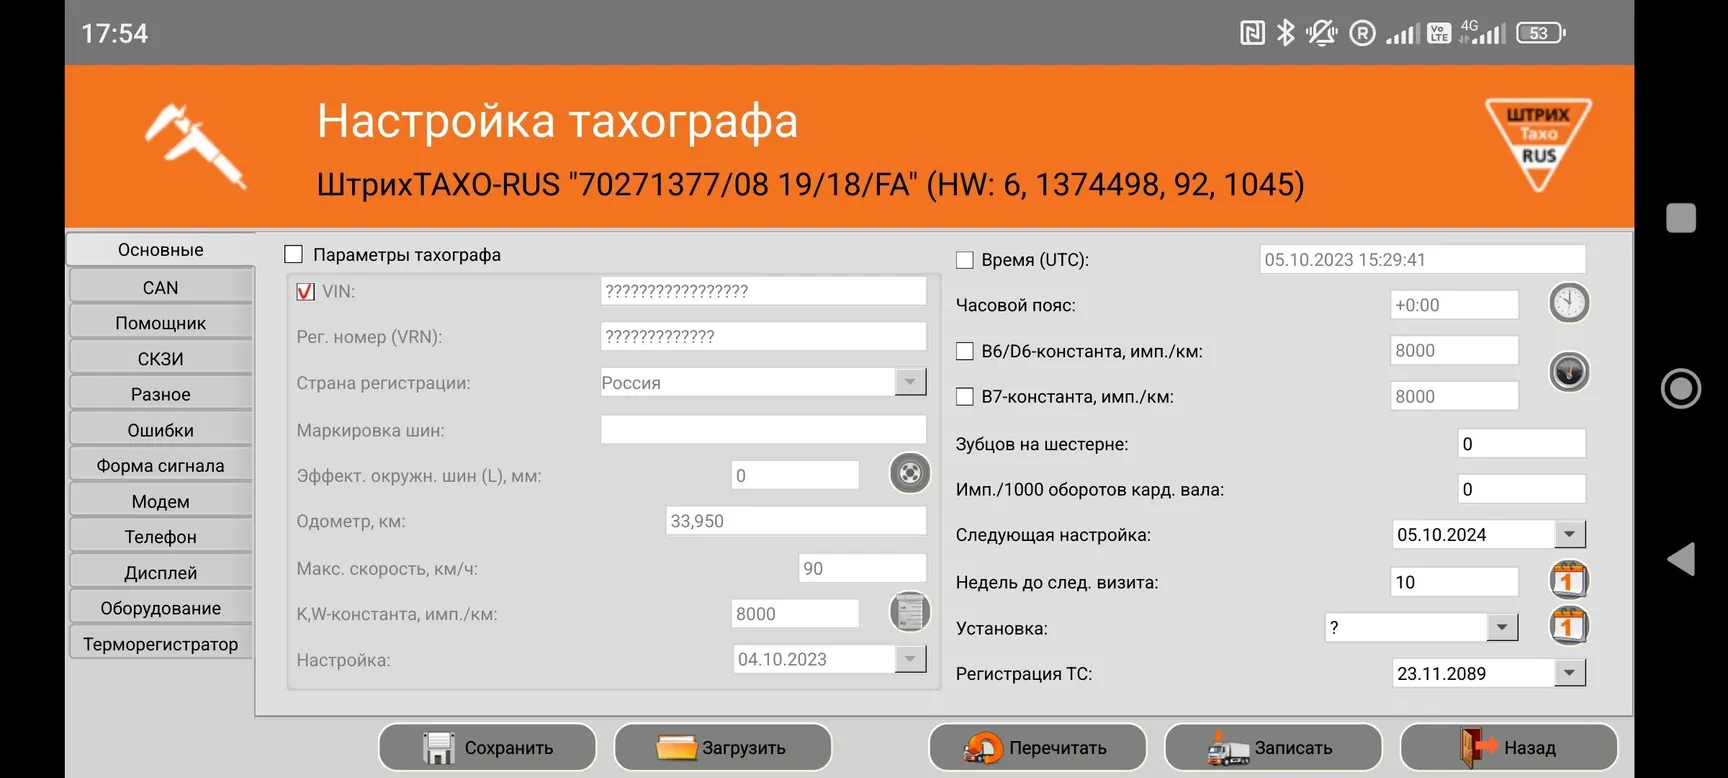Open the СКЗИ tab

160,359
